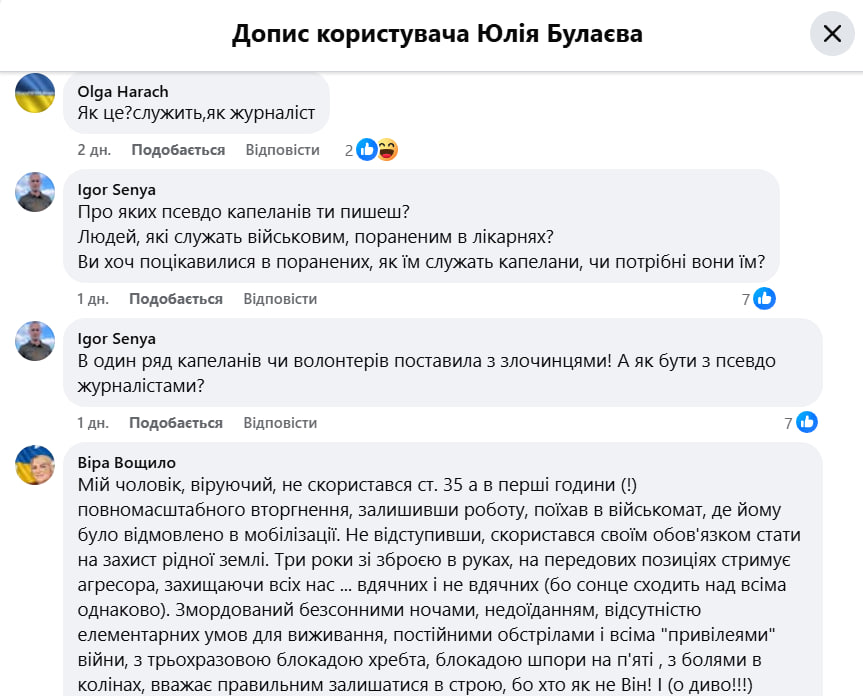The width and height of the screenshot is (863, 696).
Task: Open Olga Harach's profile picture
Action: pyautogui.click(x=35, y=93)
